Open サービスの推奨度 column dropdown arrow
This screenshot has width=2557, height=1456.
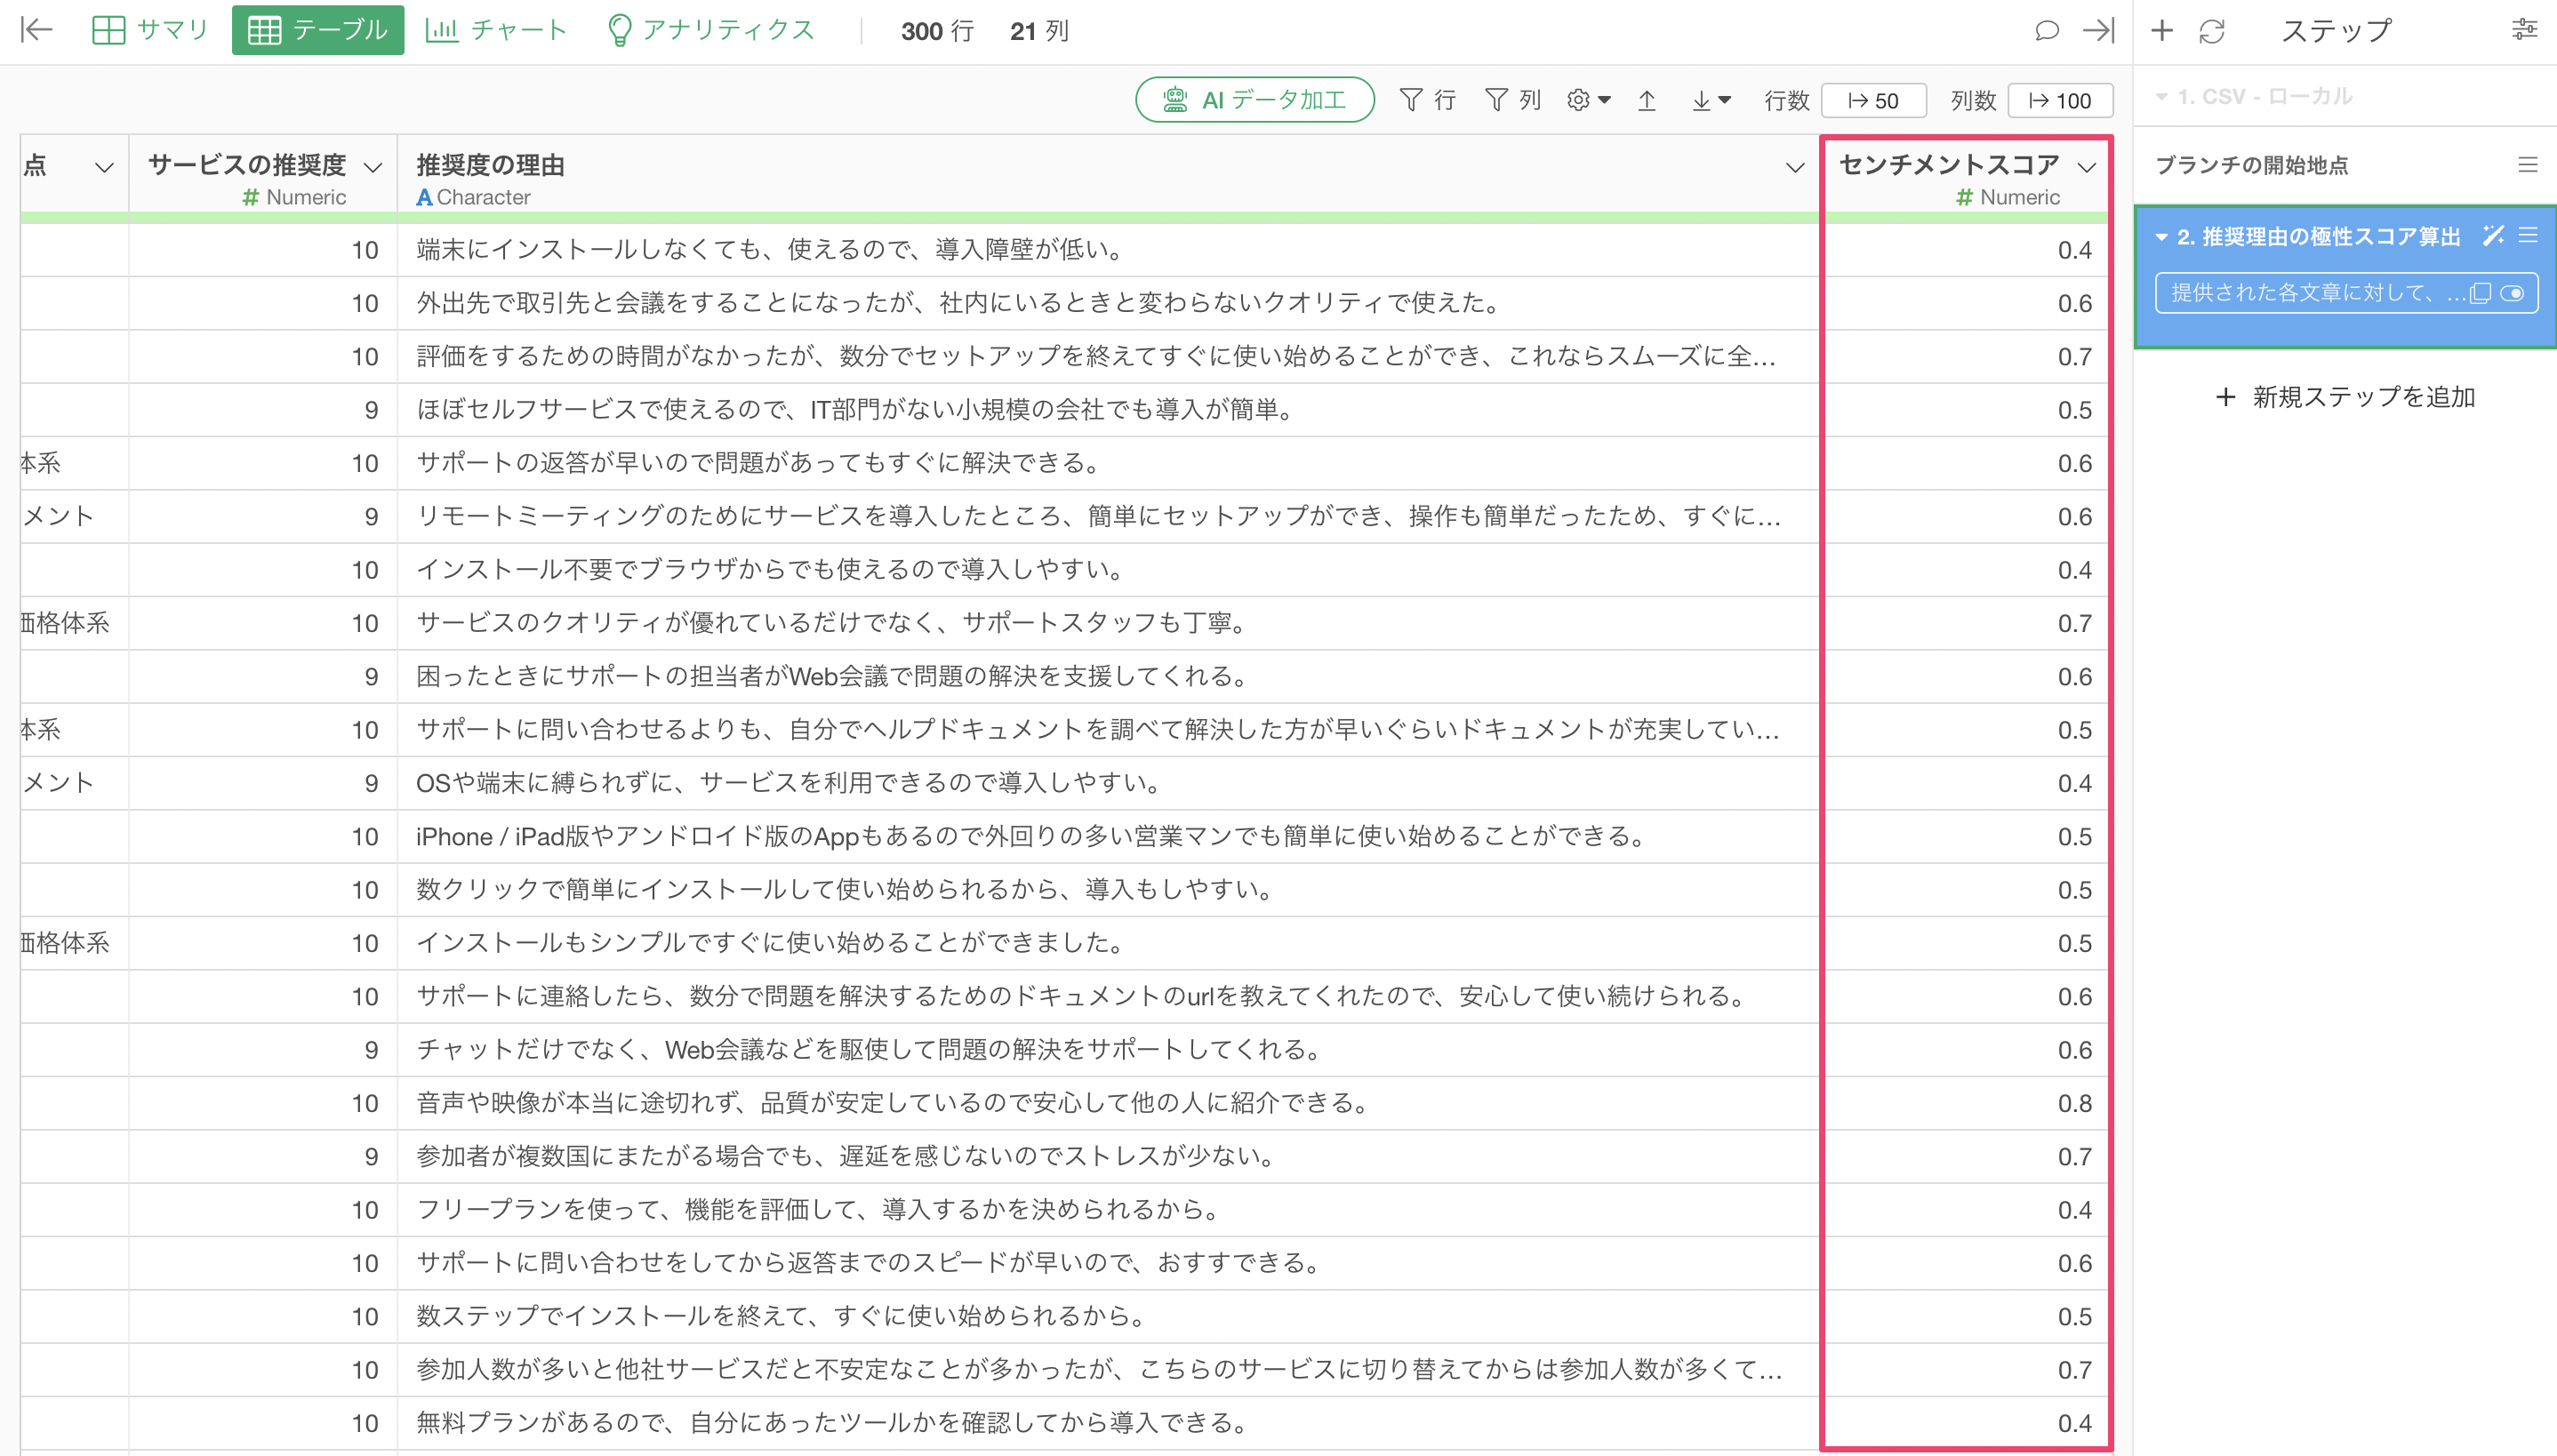click(x=373, y=167)
